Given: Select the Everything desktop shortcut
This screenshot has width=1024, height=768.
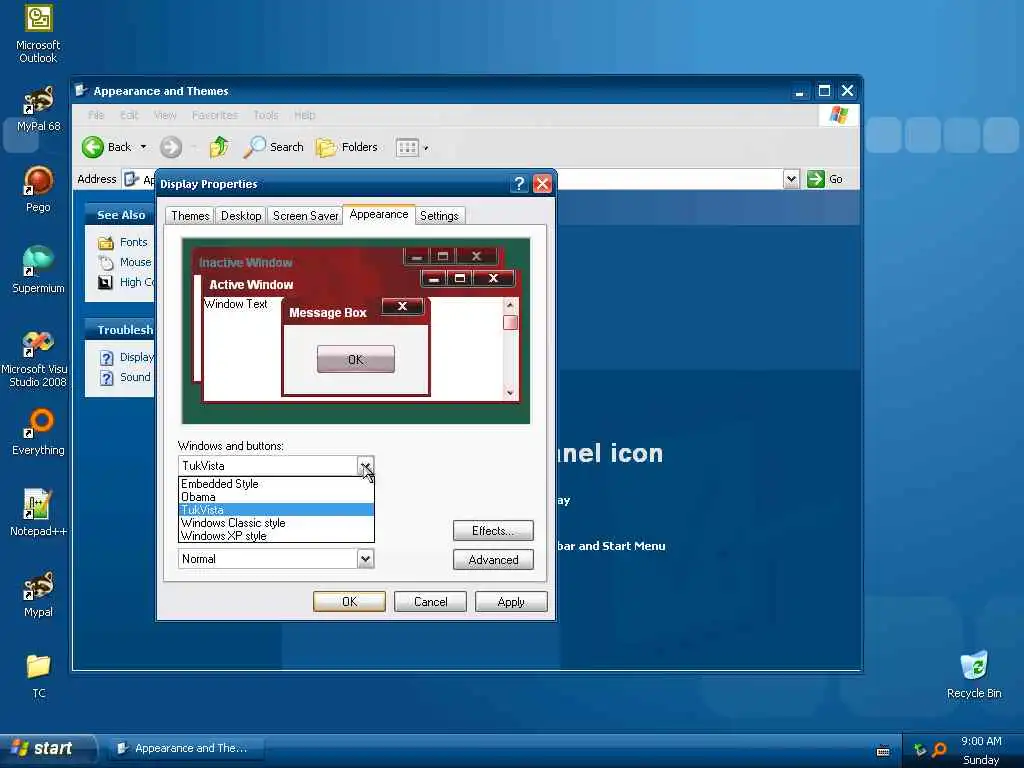Looking at the screenshot, I should [x=38, y=432].
